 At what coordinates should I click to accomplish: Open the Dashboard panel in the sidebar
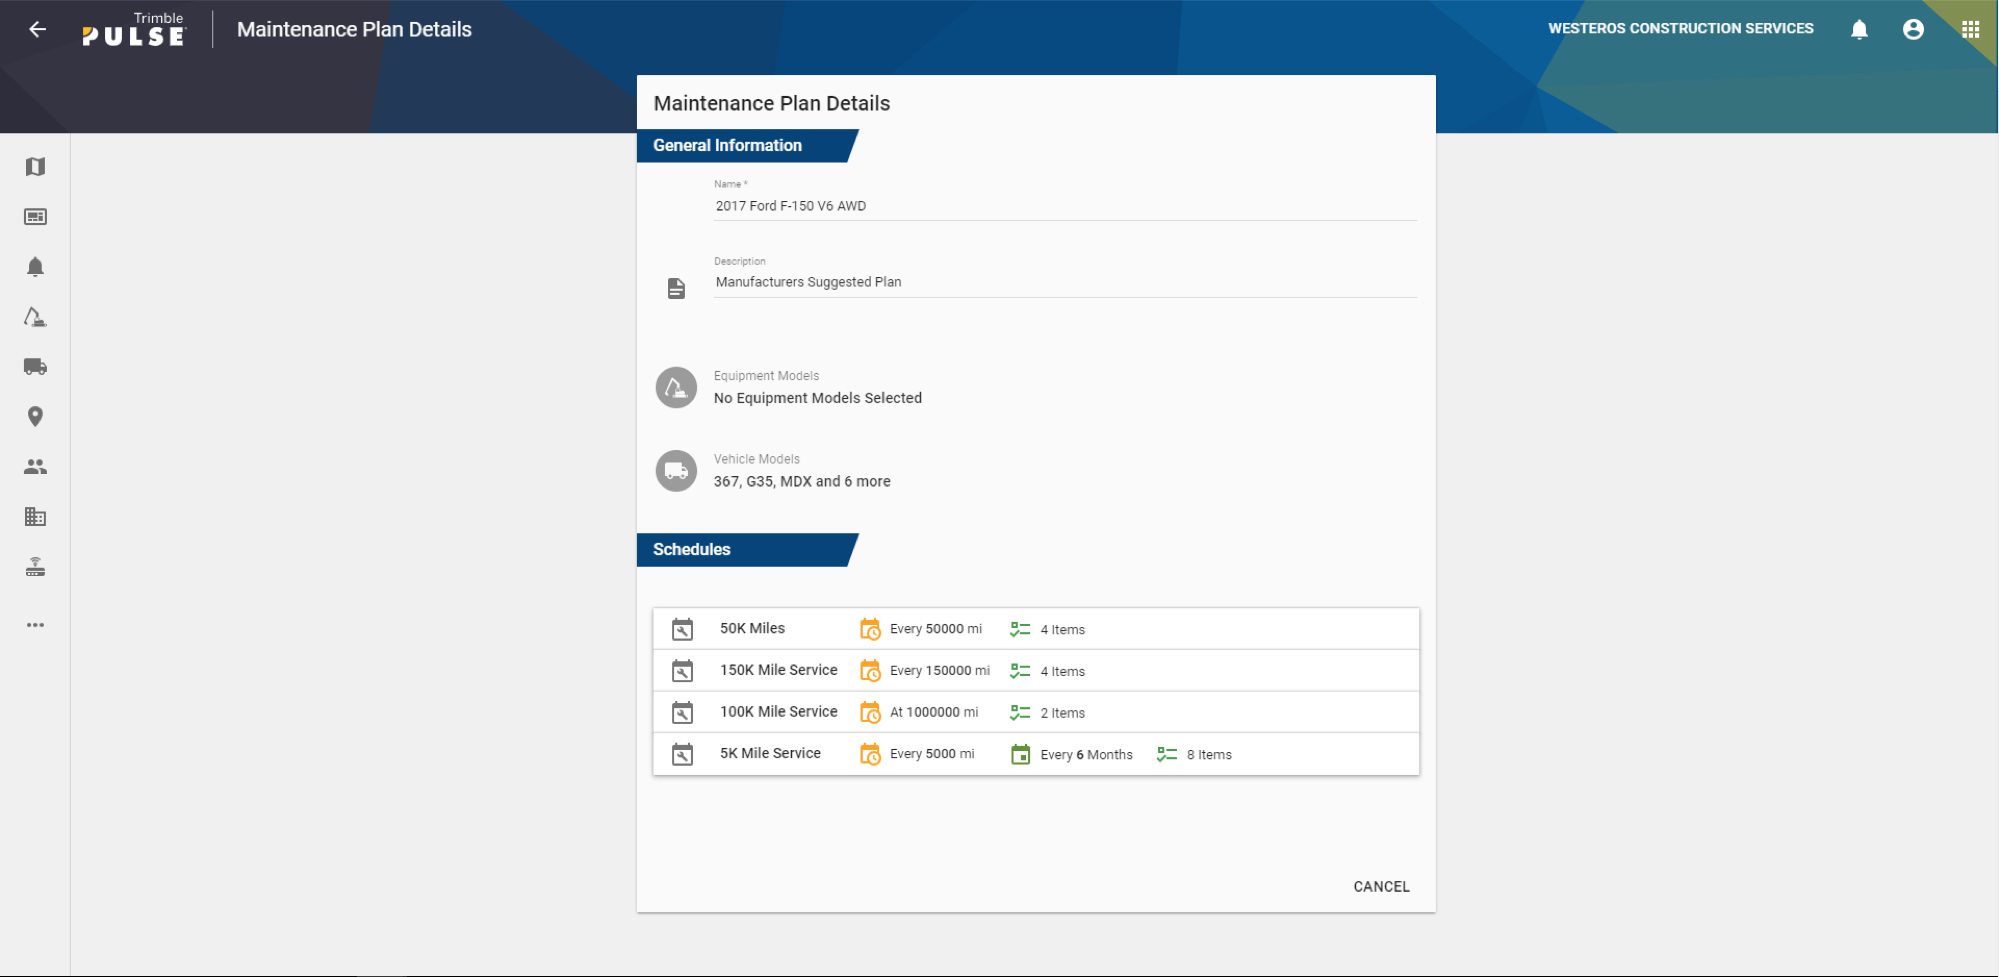click(x=35, y=216)
